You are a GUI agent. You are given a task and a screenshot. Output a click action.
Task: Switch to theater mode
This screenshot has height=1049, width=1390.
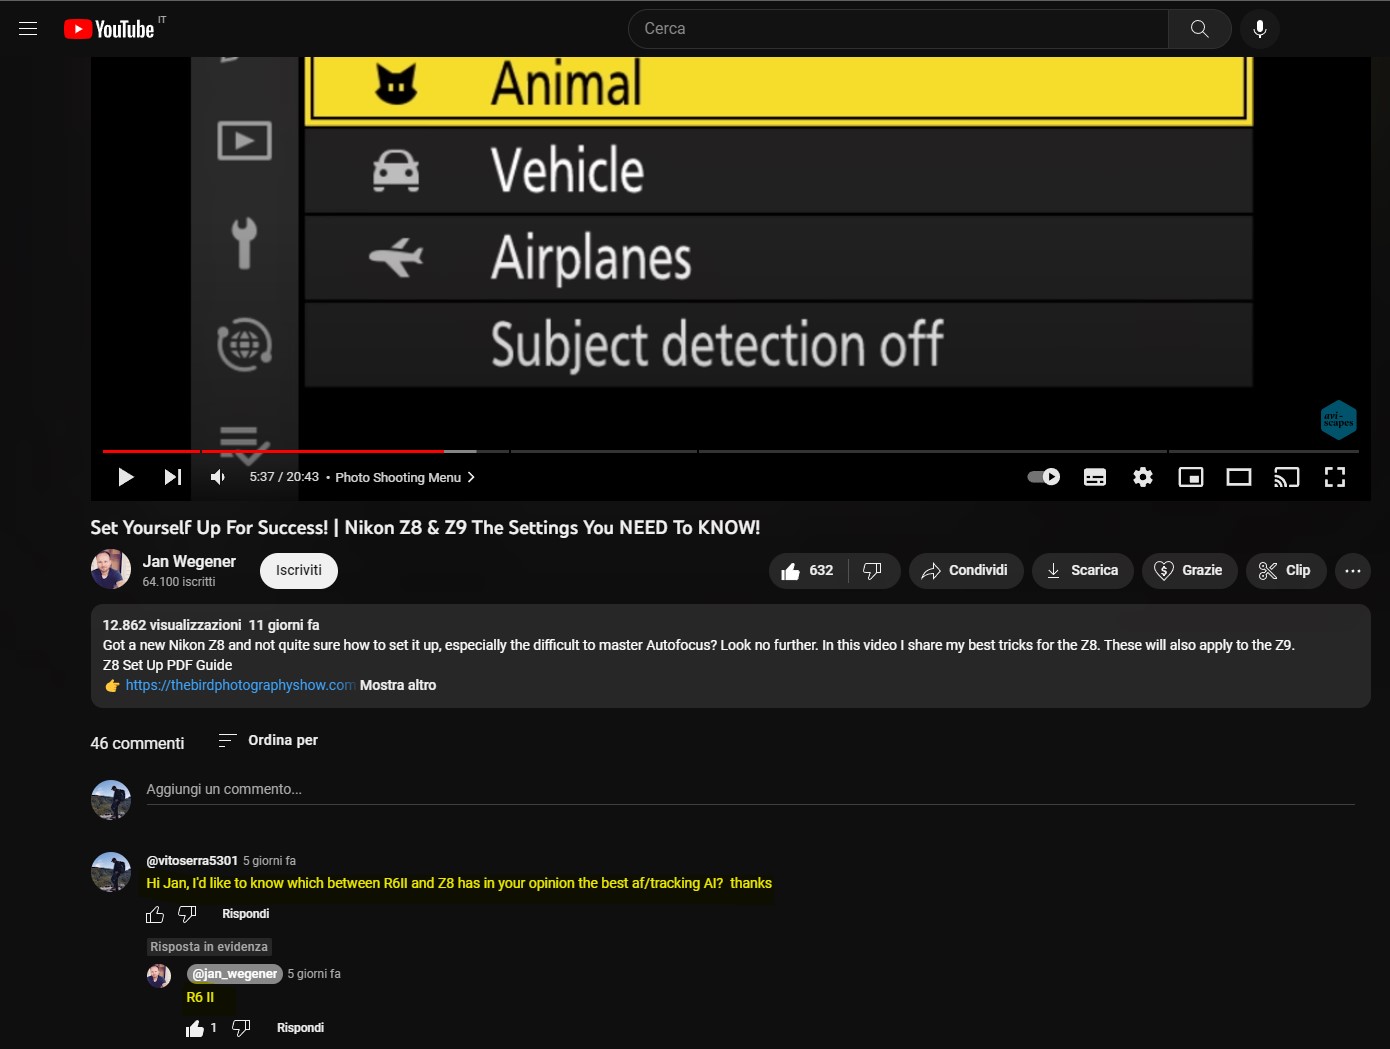coord(1239,477)
